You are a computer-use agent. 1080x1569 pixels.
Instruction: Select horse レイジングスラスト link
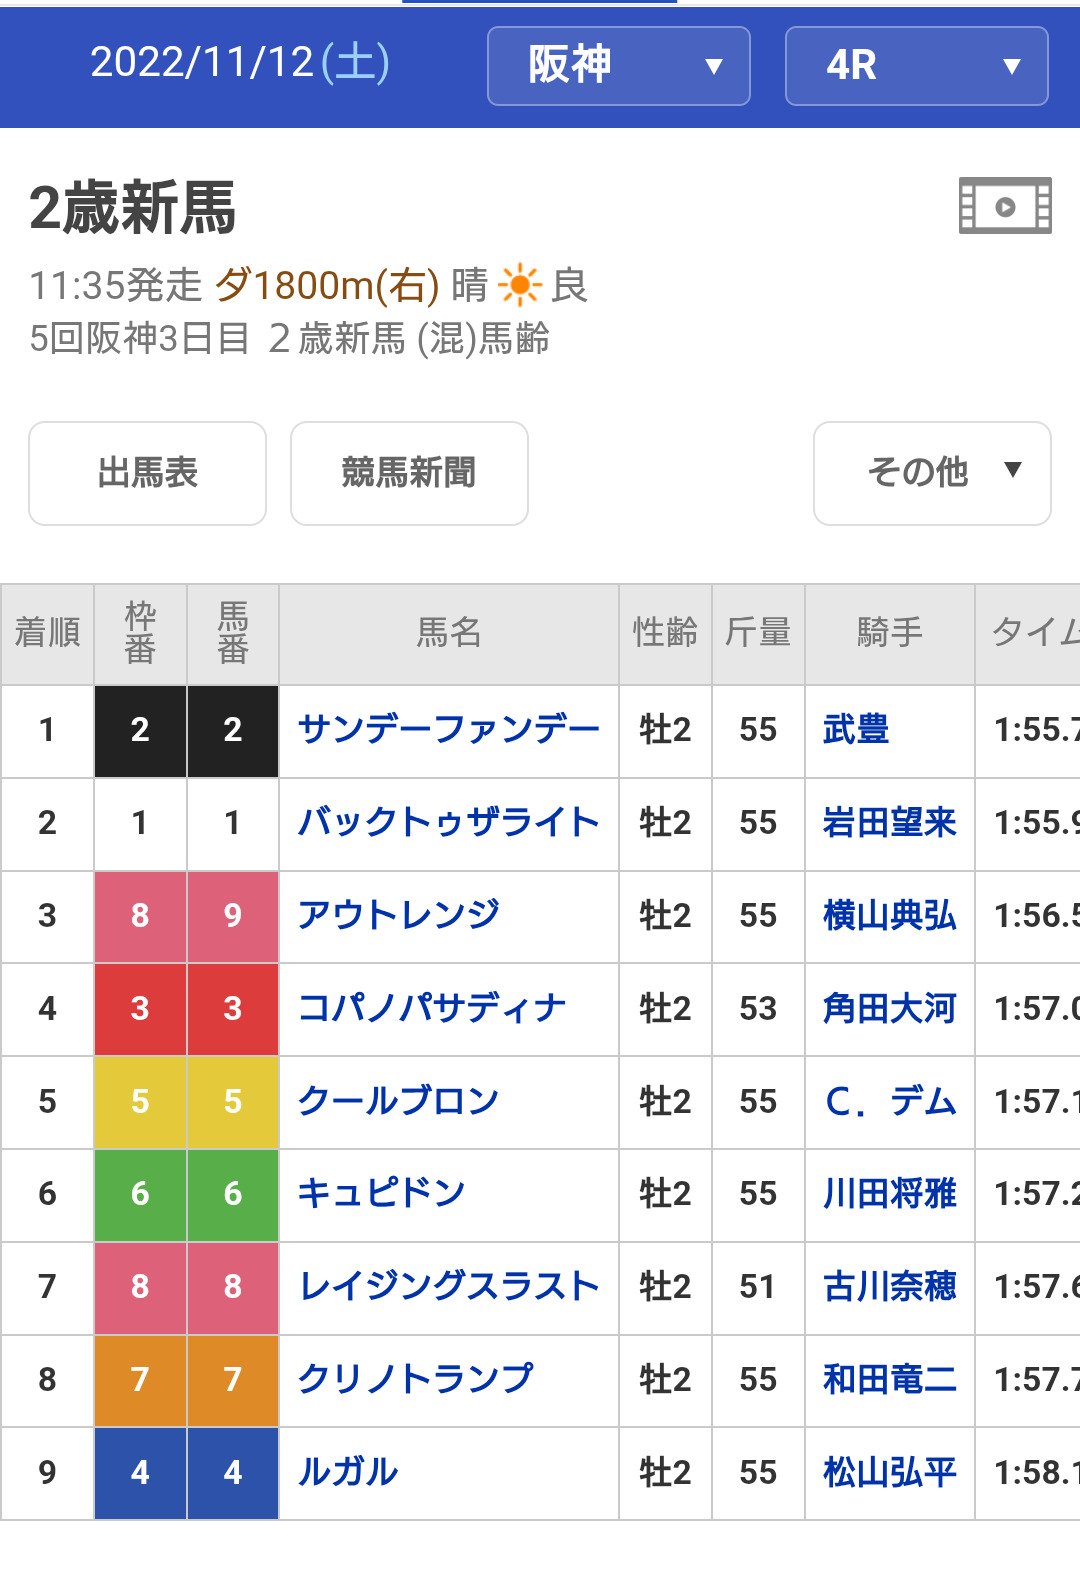pos(448,1287)
